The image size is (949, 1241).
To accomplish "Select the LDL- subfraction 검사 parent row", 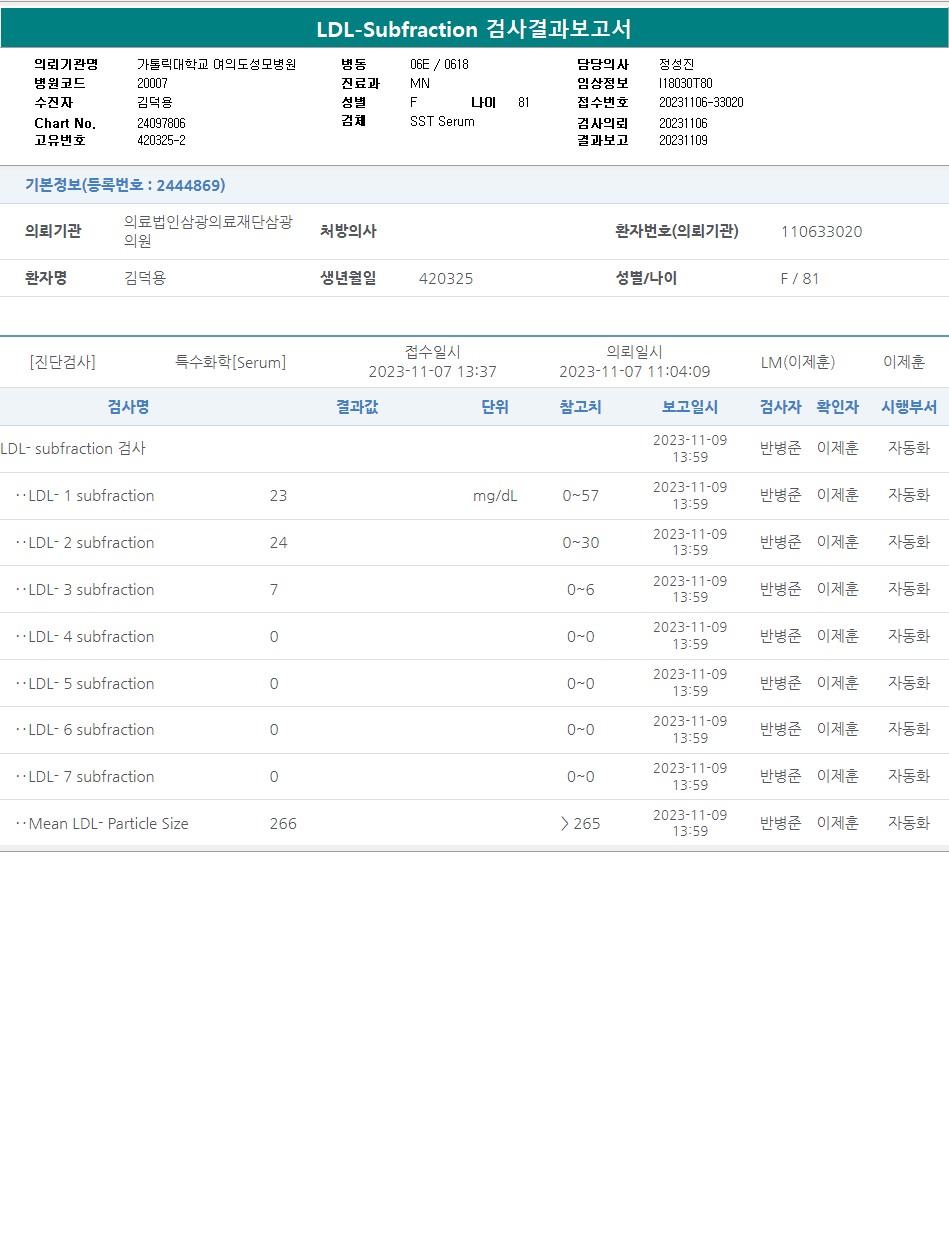I will point(74,449).
